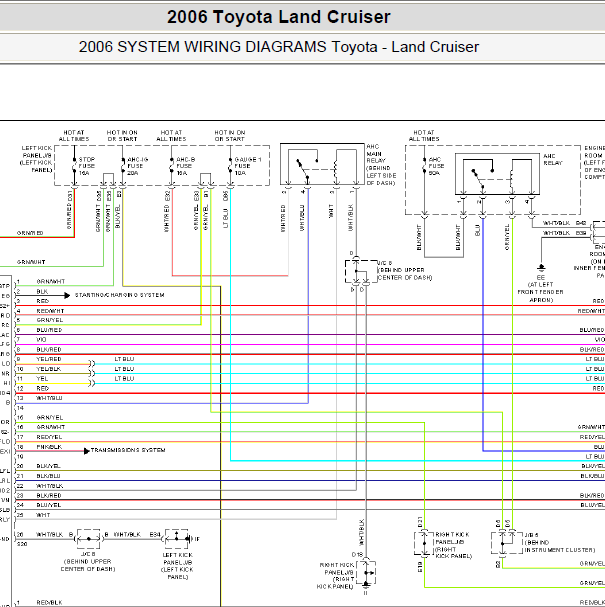This screenshot has width=605, height=607.
Task: Click HOT AT ALL TIMES above the STOP fuse
Action: [x=74, y=135]
